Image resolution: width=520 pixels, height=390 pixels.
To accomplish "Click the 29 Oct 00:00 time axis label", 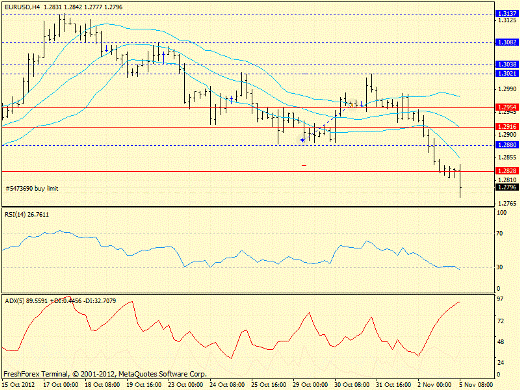I will (311, 385).
